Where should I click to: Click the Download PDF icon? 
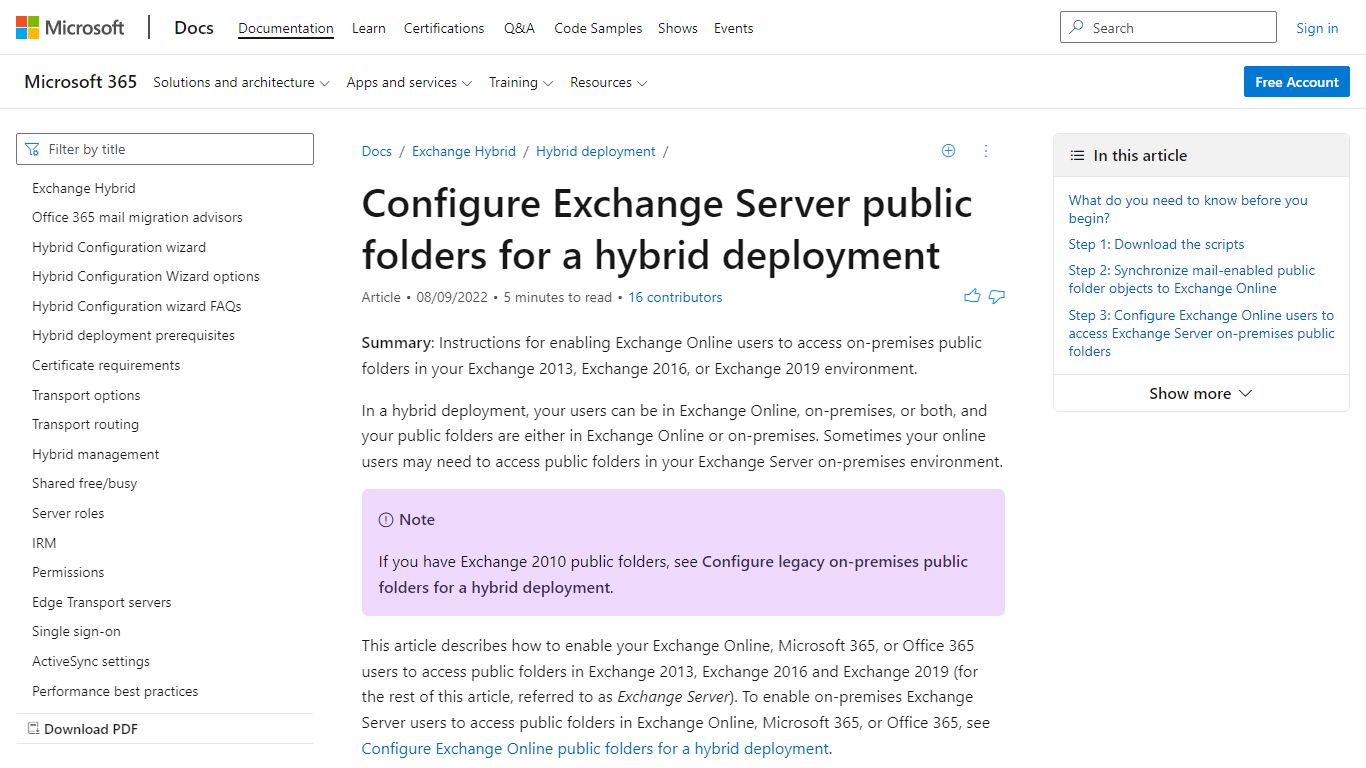tap(33, 729)
